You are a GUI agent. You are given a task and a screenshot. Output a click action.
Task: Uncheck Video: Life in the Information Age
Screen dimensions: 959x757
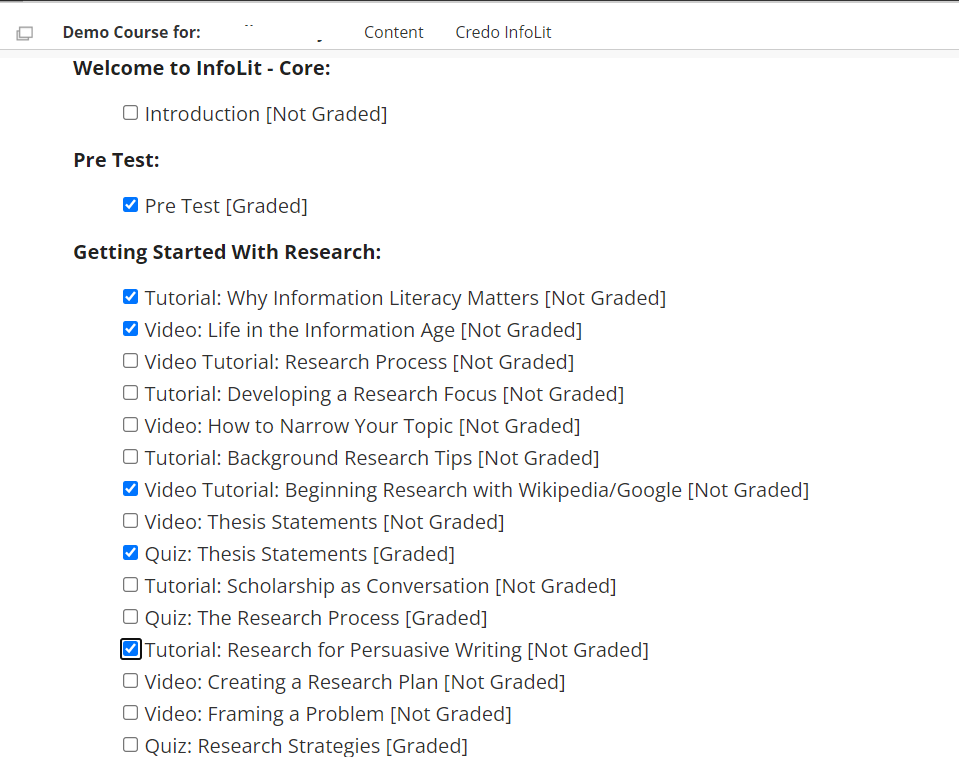tap(130, 328)
